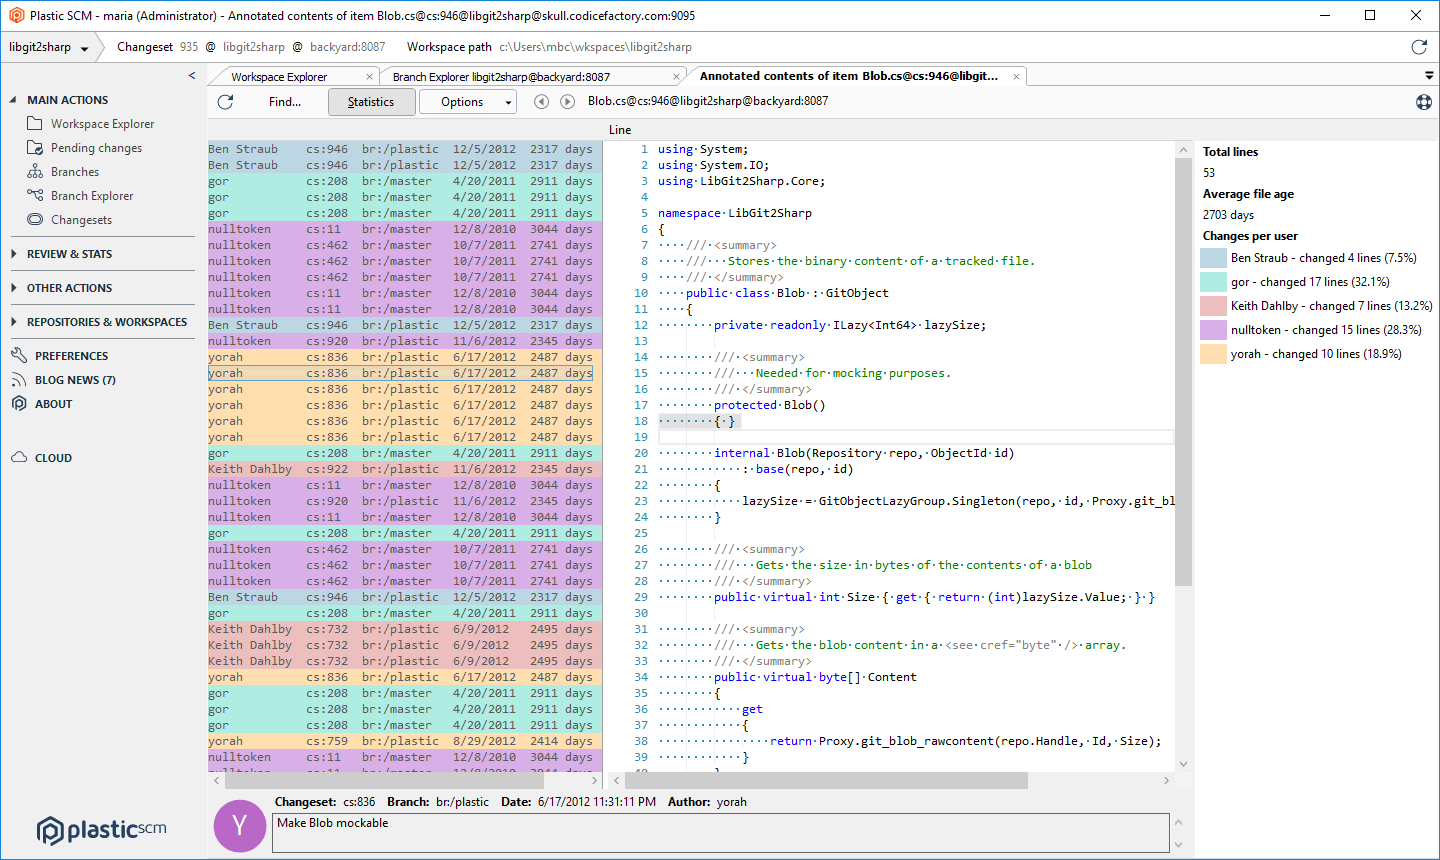Collapse the MAIN ACTIONS section

13,100
